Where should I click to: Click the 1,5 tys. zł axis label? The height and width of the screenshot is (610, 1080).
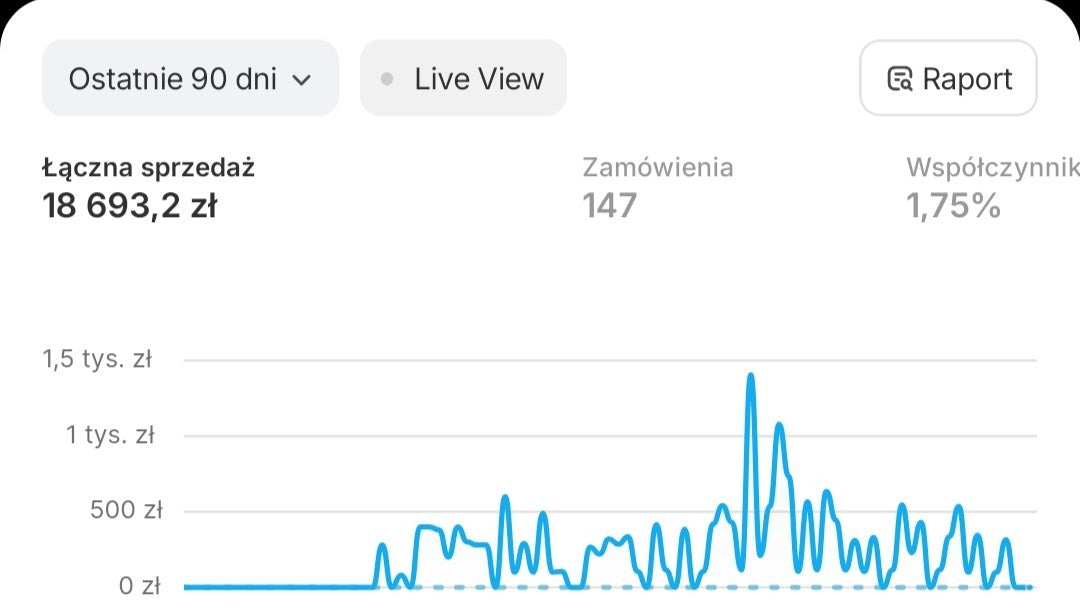pyautogui.click(x=96, y=360)
